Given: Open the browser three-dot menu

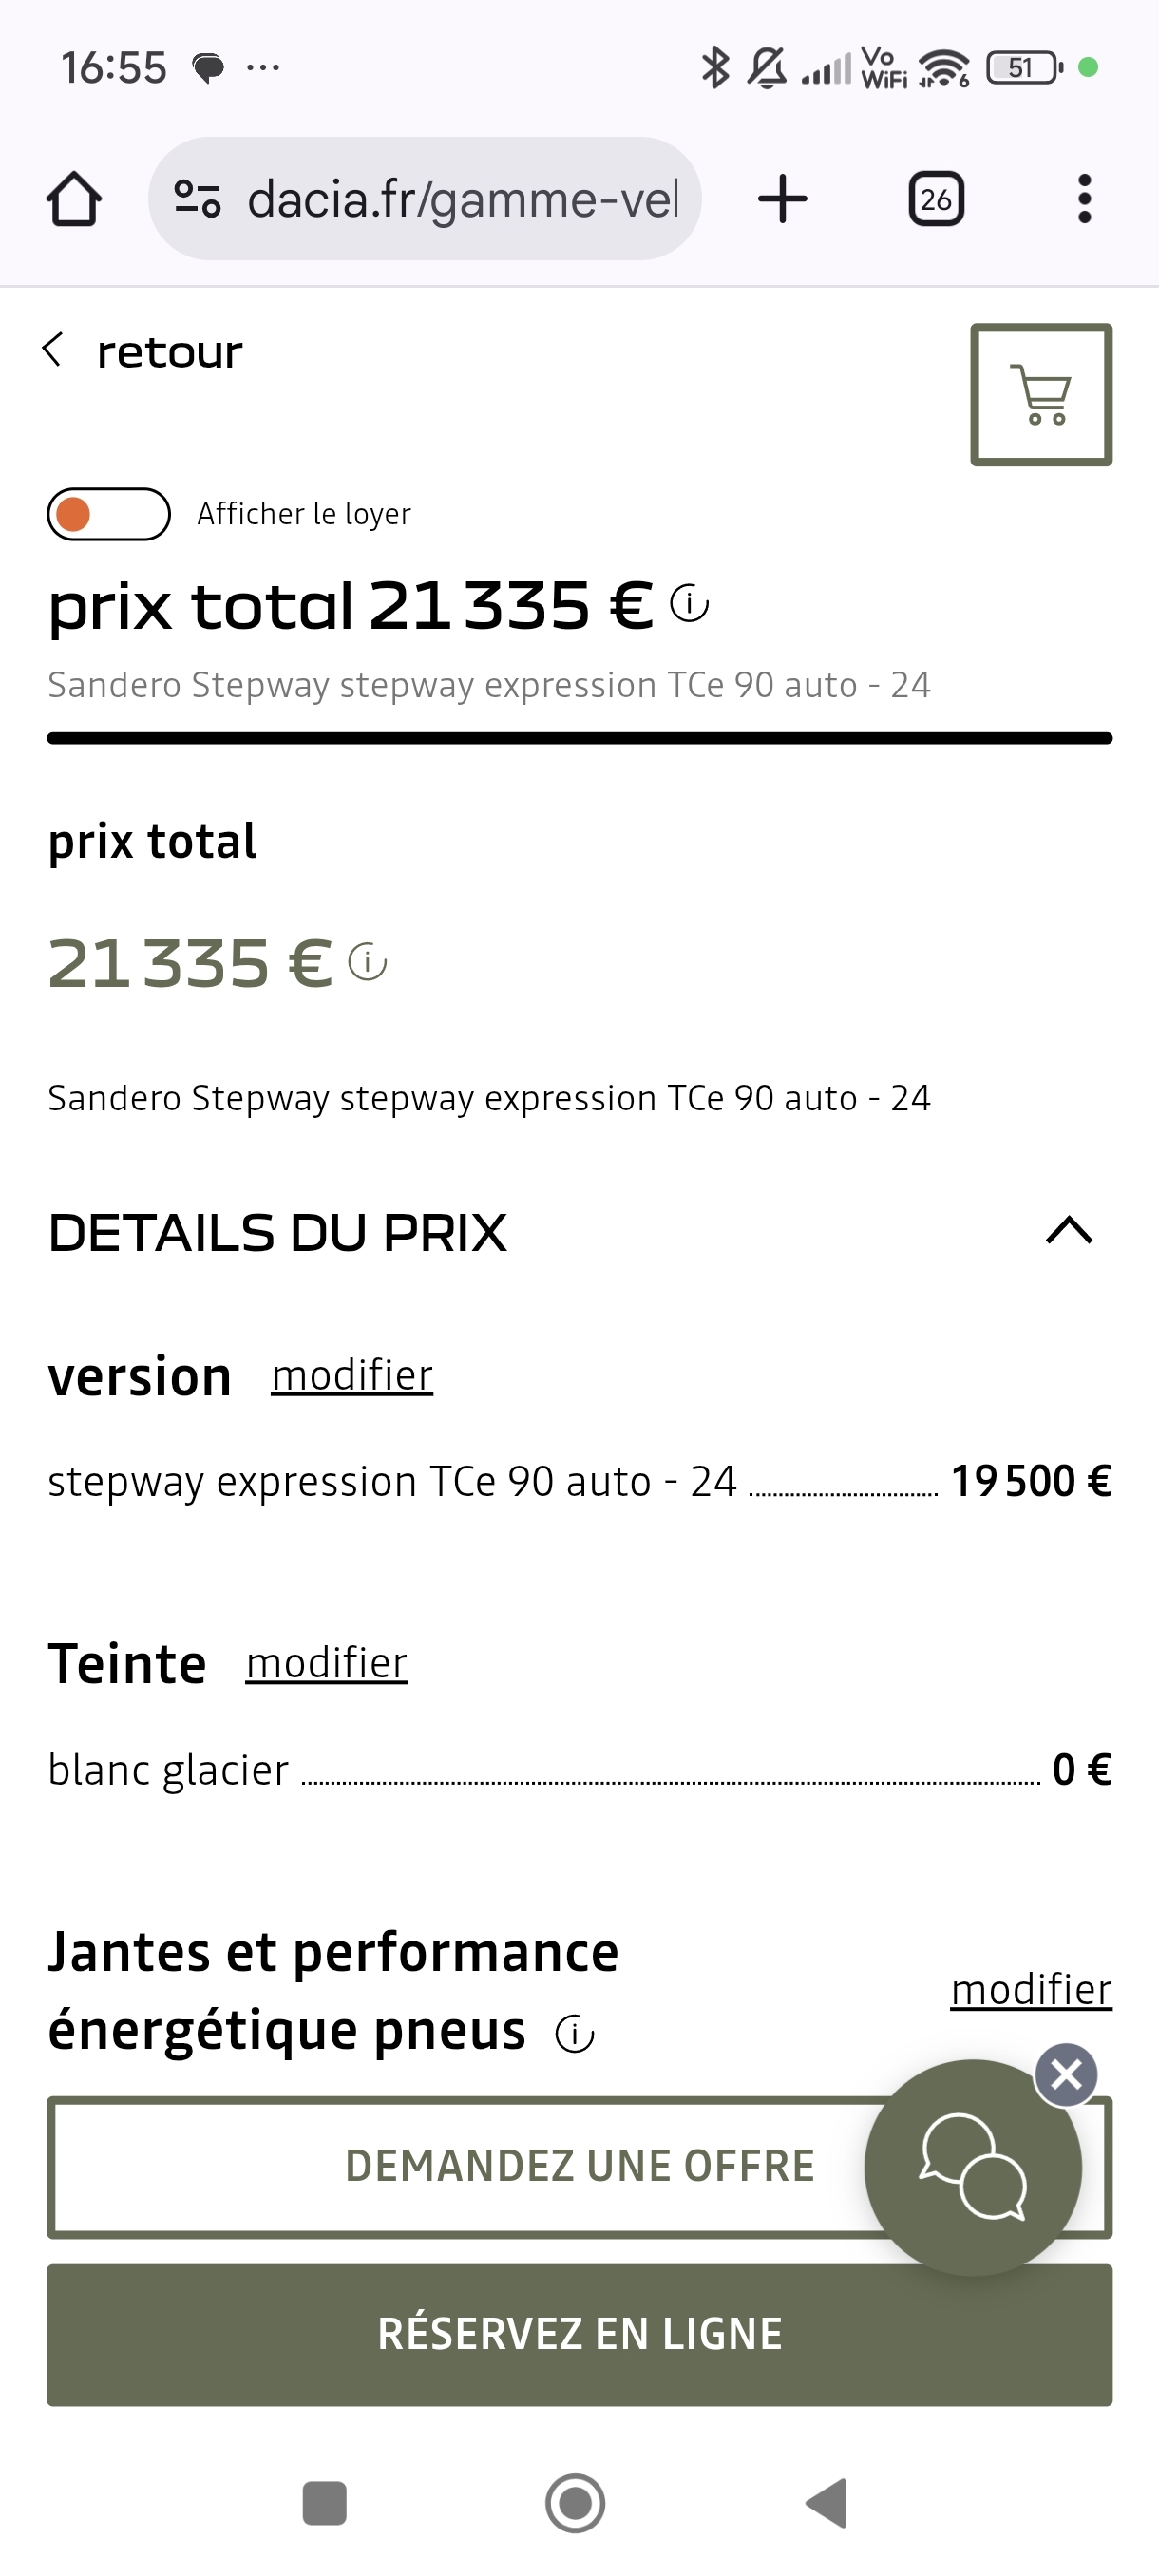Looking at the screenshot, I should coord(1084,199).
